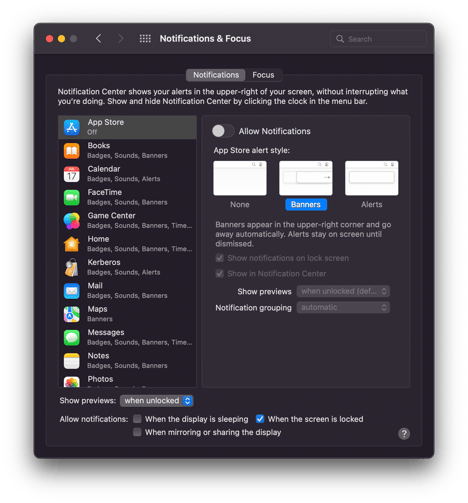The image size is (468, 503).
Task: Click the Home app icon
Action: [71, 244]
